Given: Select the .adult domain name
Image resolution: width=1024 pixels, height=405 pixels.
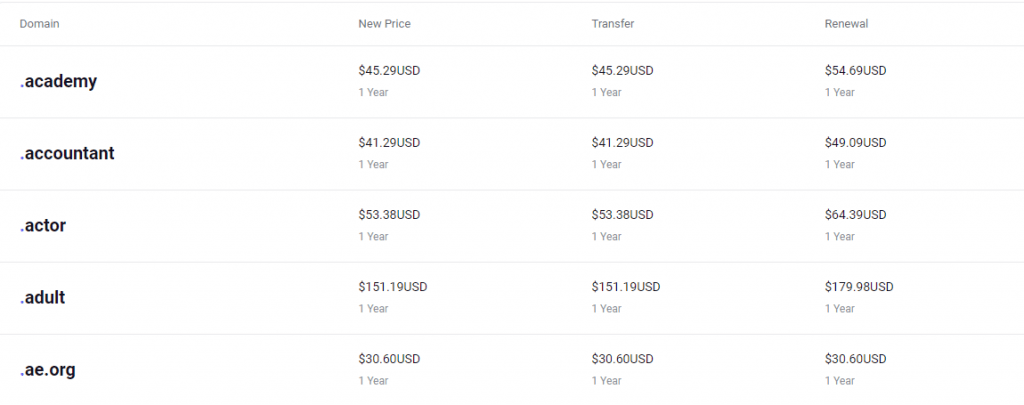Looking at the screenshot, I should [42, 298].
